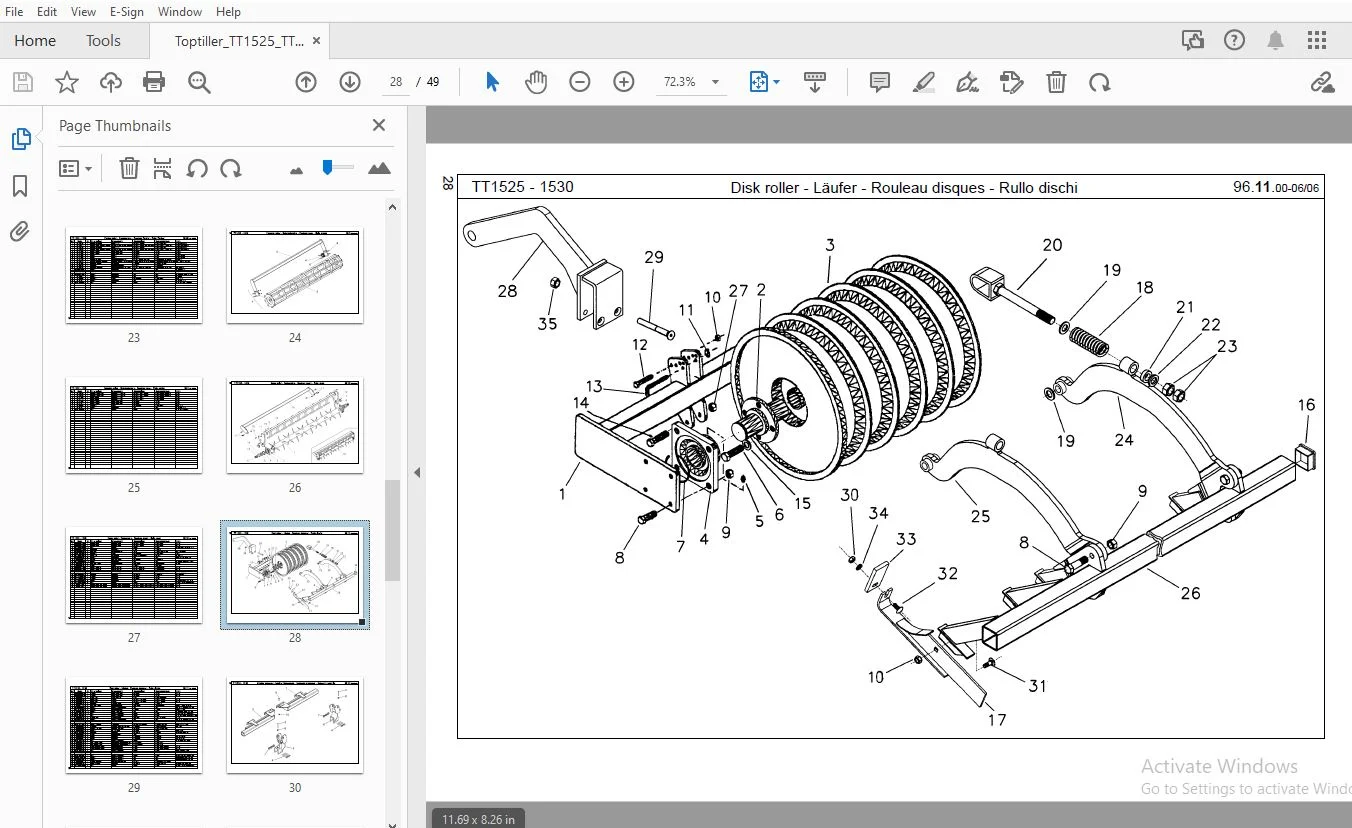The image size is (1352, 828).
Task: Delete selected thumbnails with trash icon
Action: pyautogui.click(x=129, y=168)
